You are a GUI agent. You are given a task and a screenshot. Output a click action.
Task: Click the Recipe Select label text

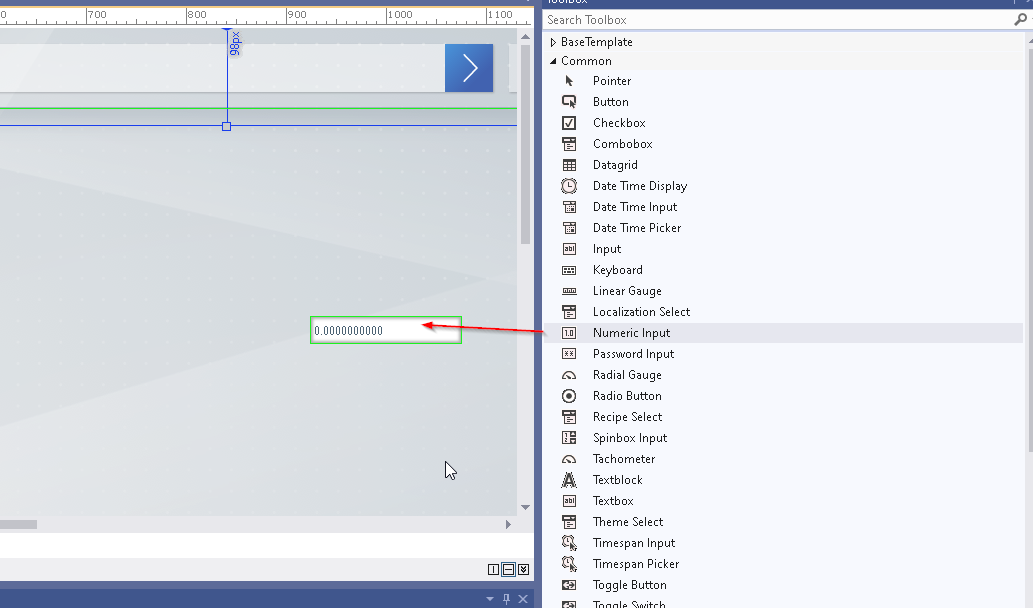click(627, 417)
